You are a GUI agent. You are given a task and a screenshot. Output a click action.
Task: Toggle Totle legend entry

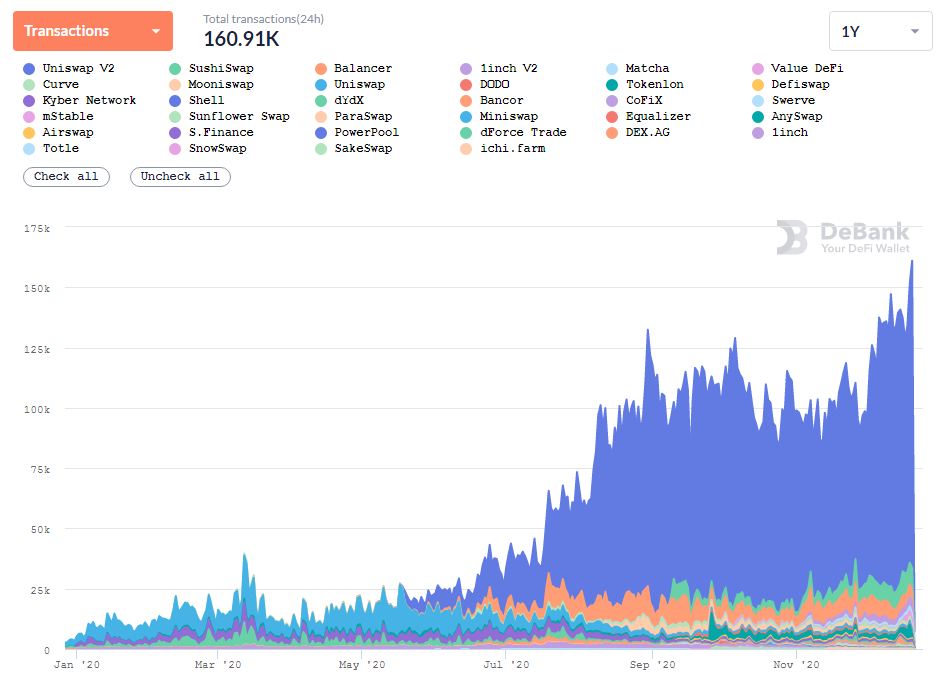[x=50, y=148]
